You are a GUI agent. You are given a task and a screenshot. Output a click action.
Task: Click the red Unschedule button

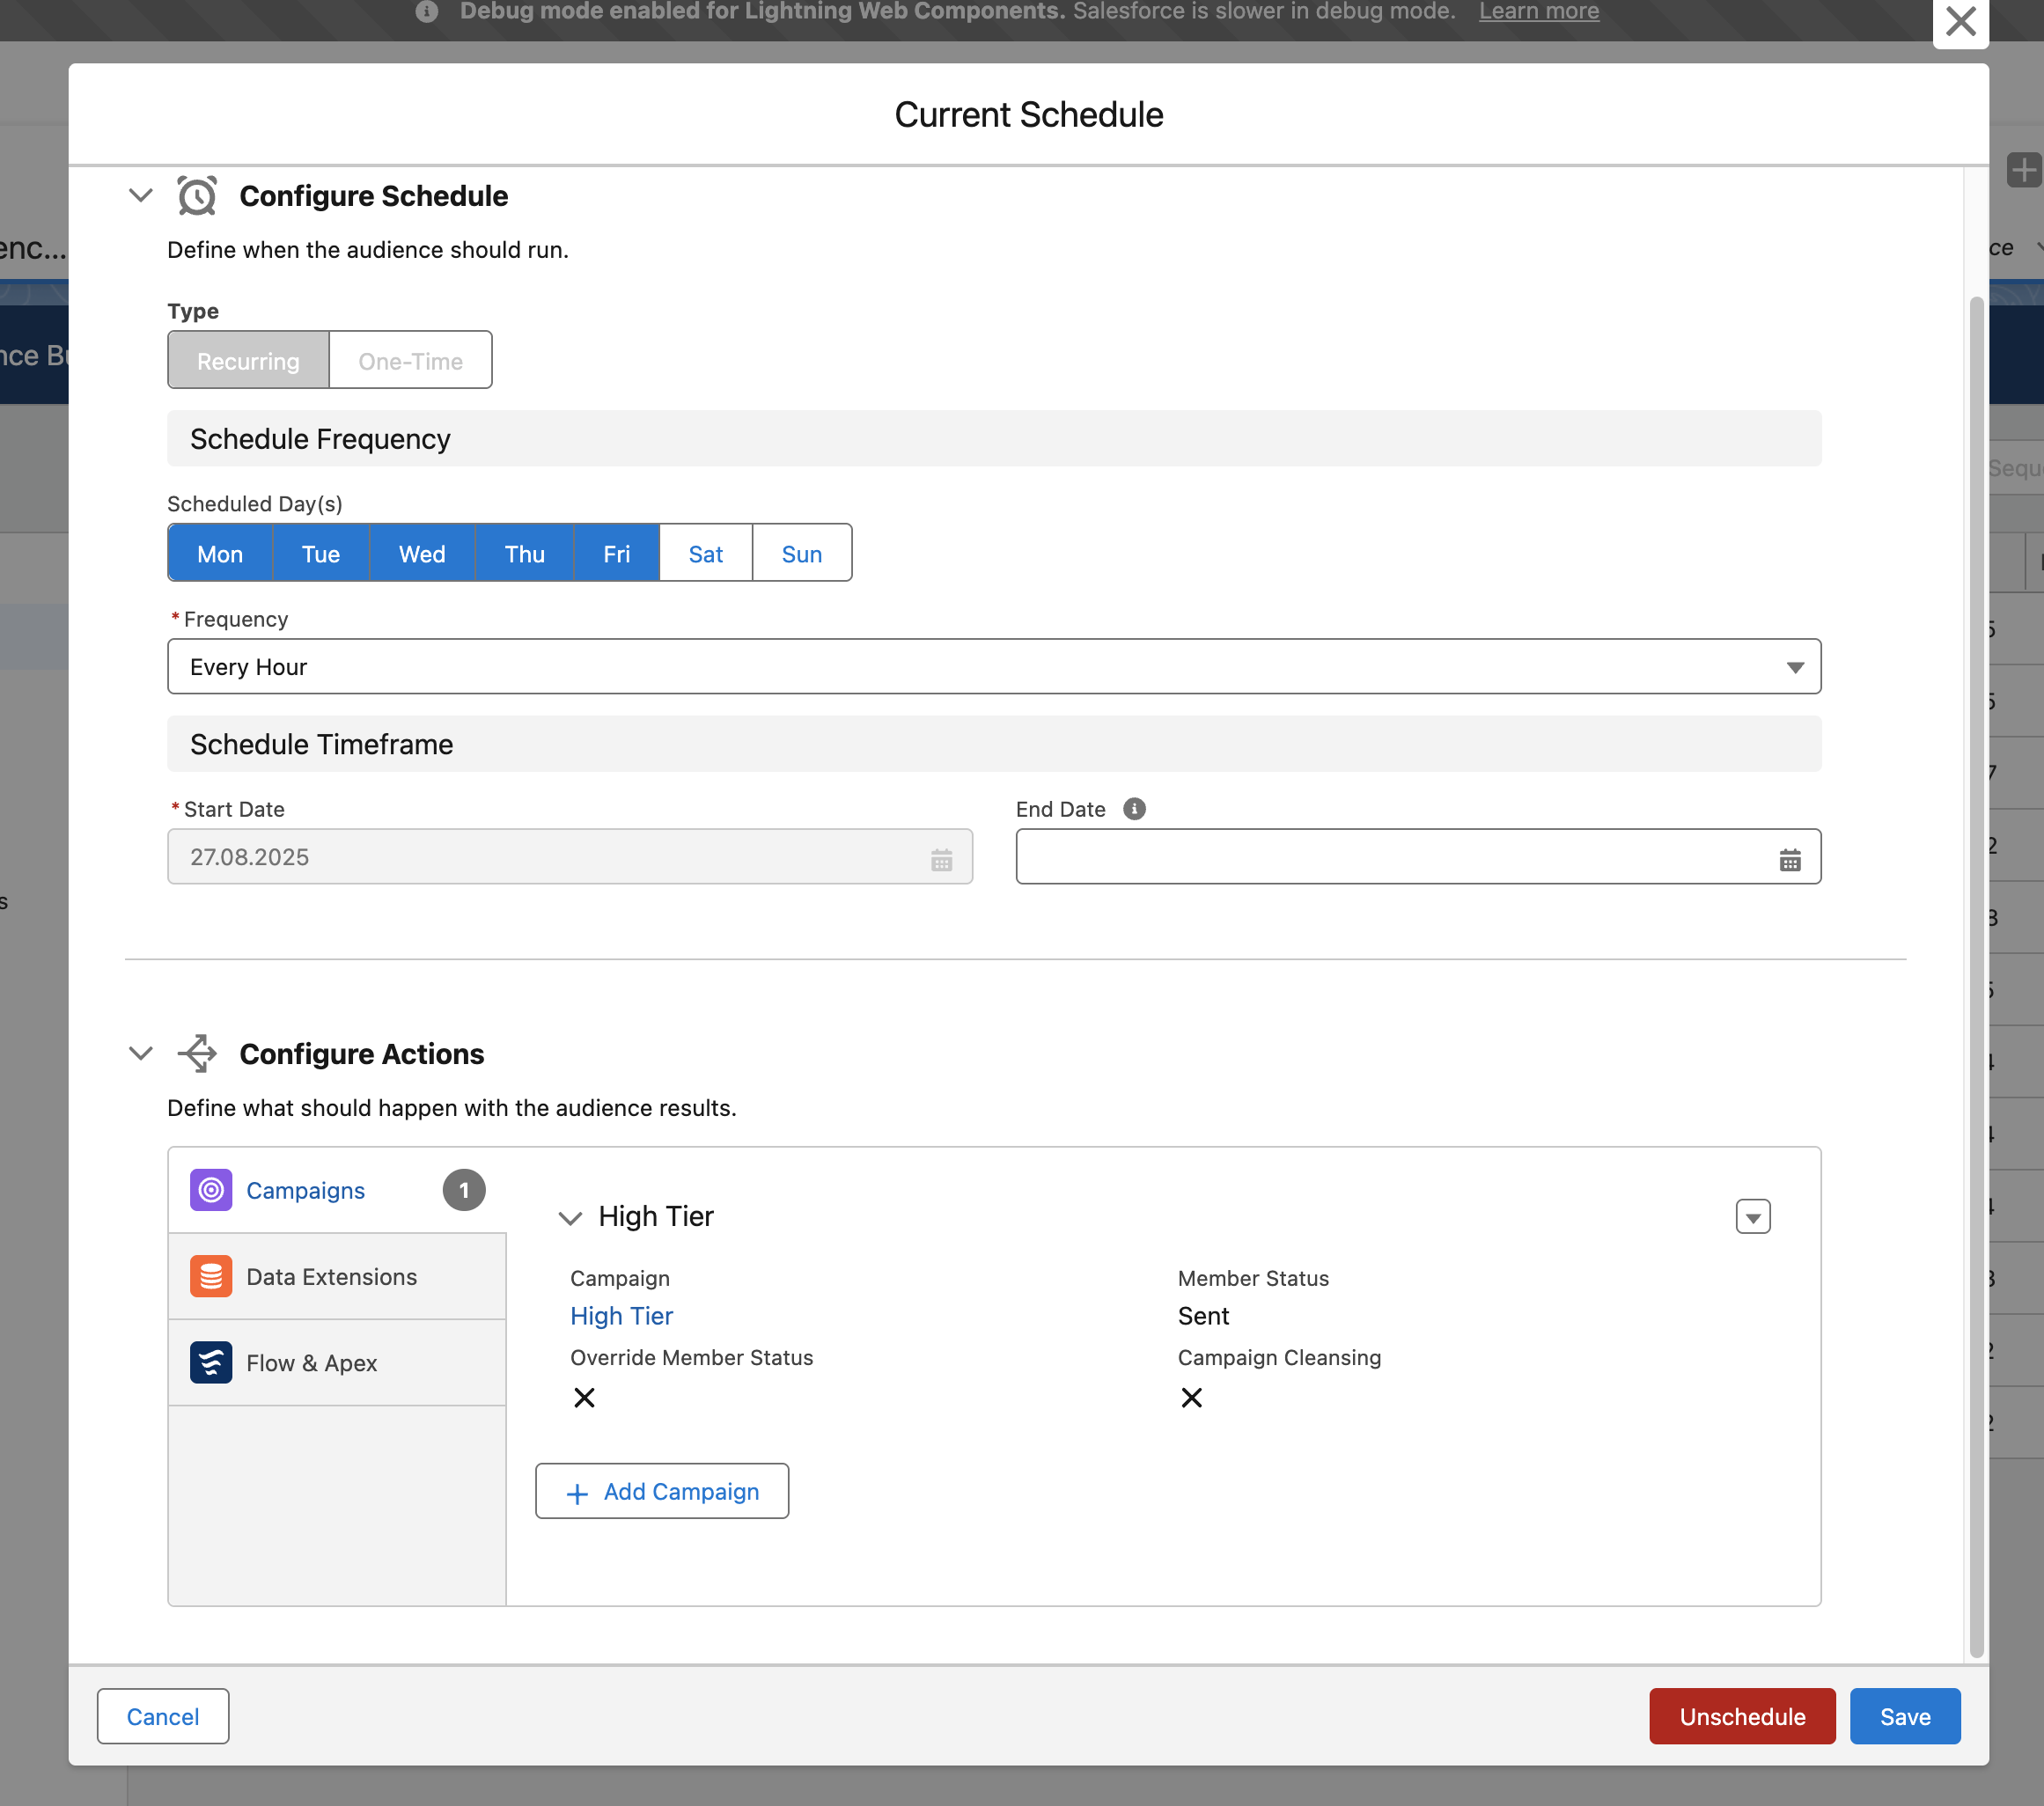coord(1741,1716)
